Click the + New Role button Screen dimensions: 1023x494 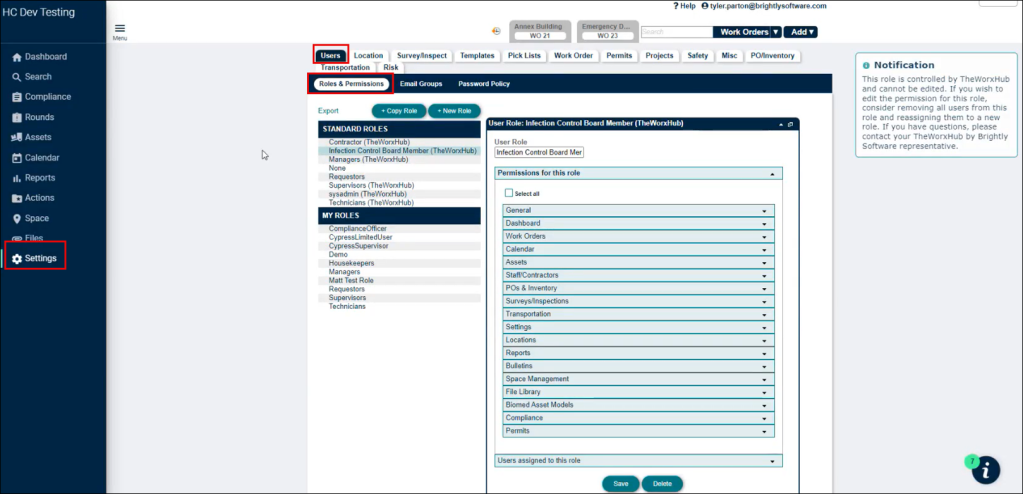pos(454,111)
